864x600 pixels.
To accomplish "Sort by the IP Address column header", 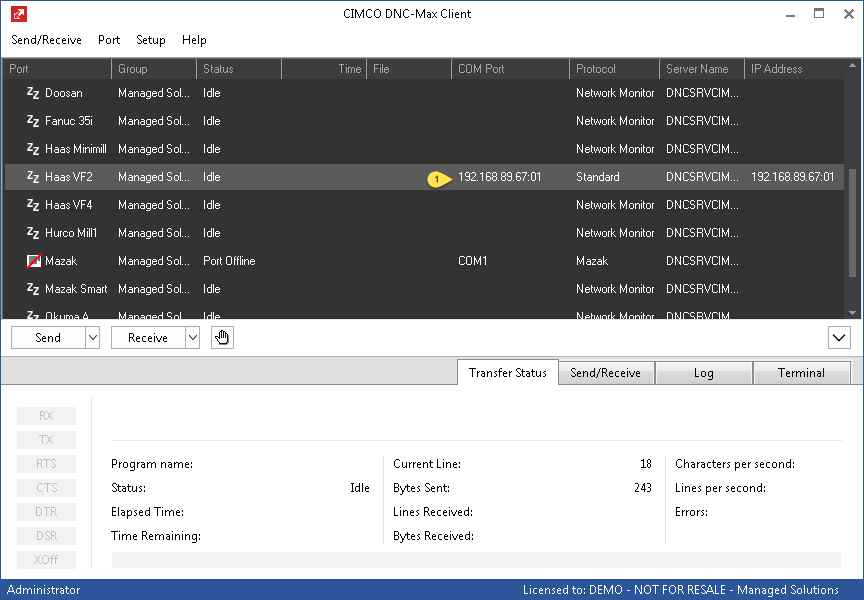I will [x=793, y=69].
